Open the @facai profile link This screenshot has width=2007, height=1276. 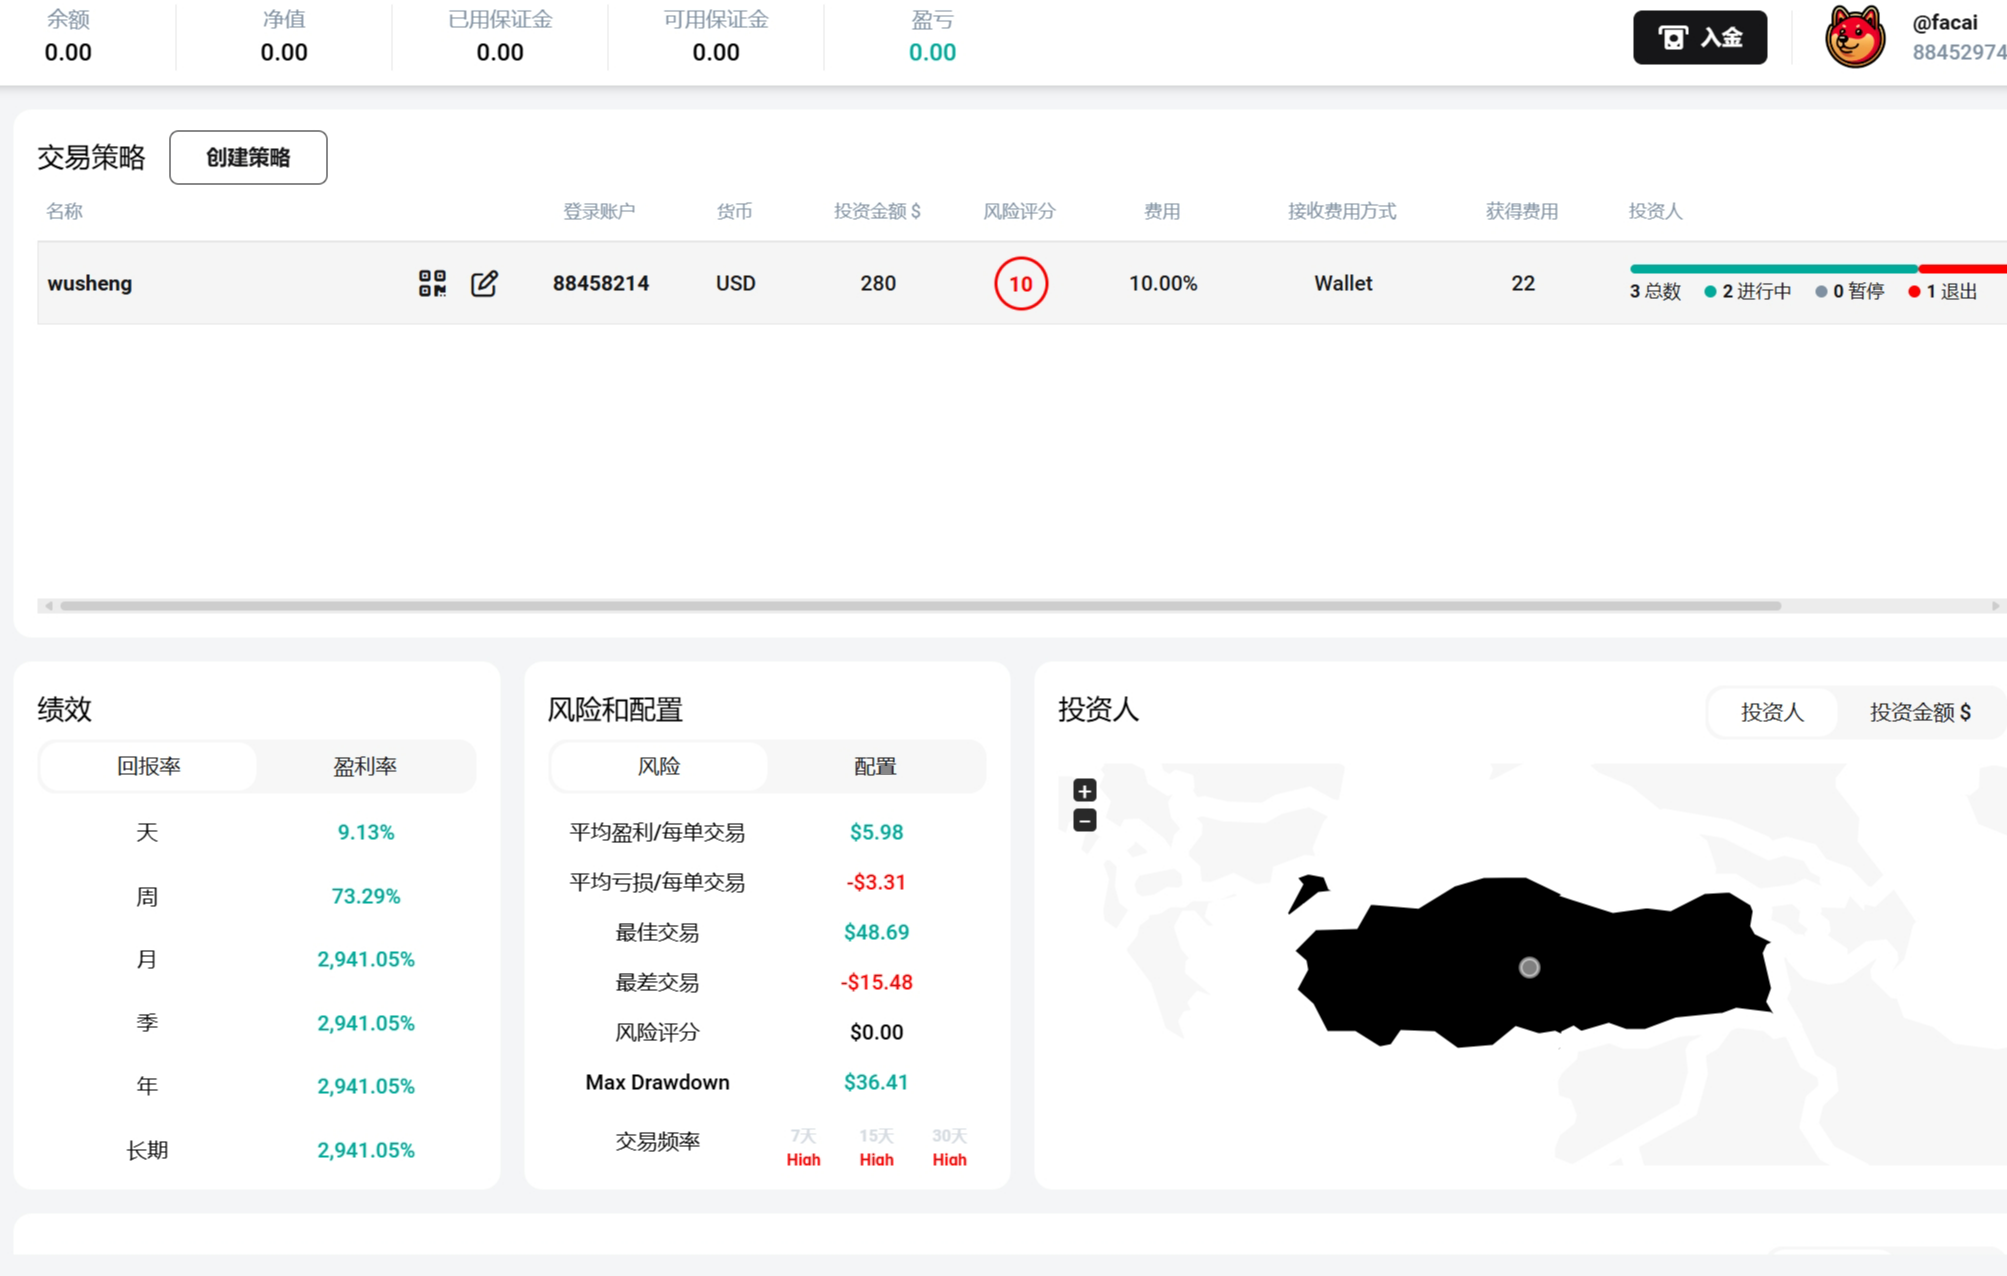(x=1943, y=21)
